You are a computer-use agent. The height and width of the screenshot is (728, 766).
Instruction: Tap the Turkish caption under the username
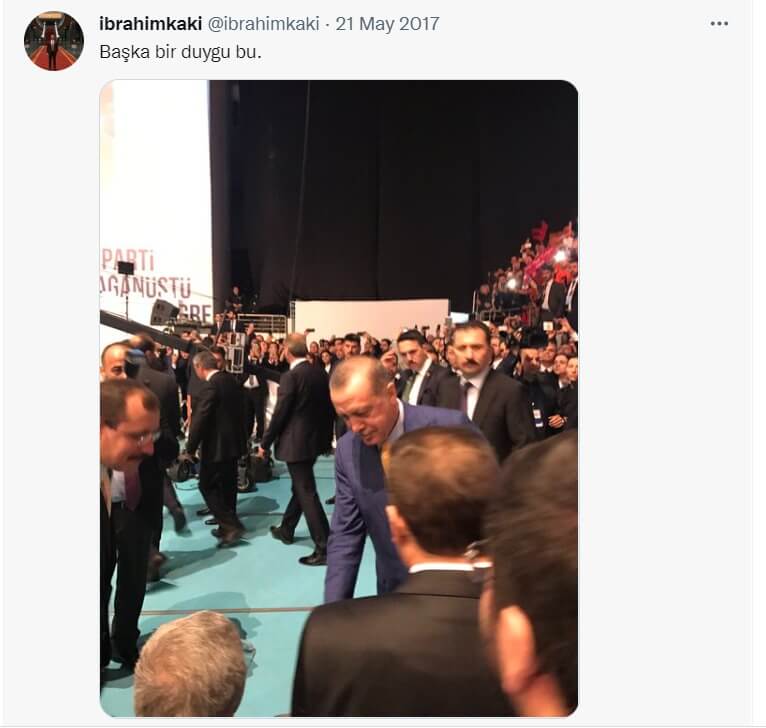click(181, 52)
